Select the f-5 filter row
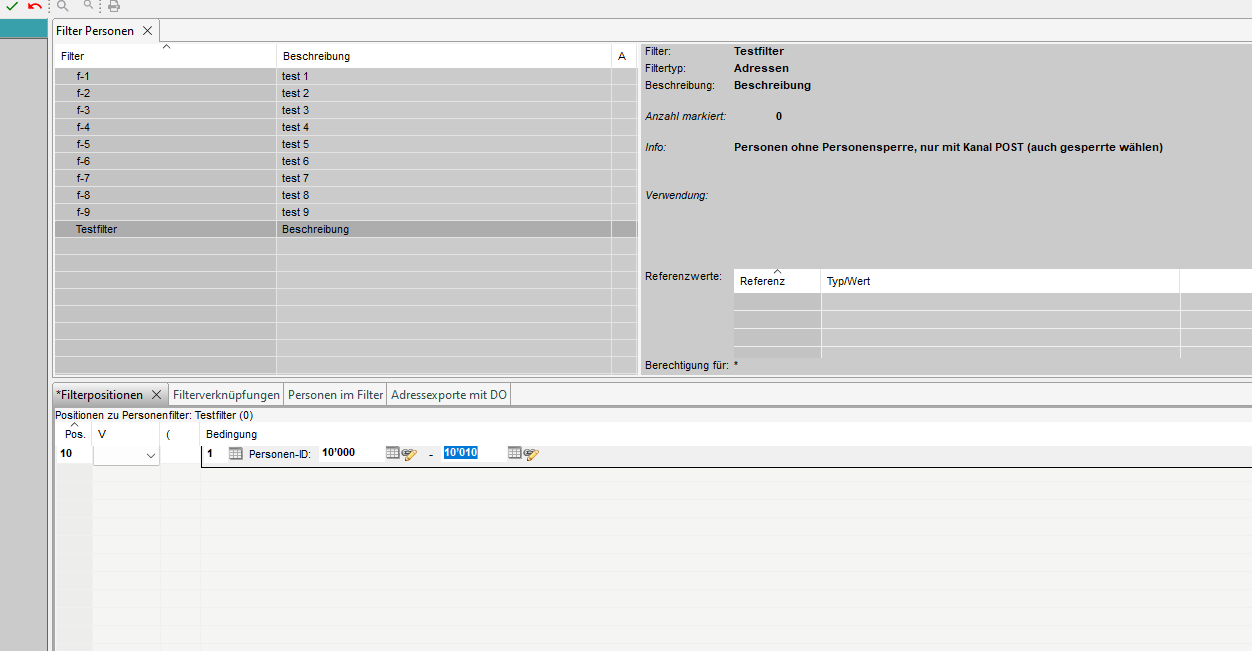The image size is (1252, 651). 165,144
